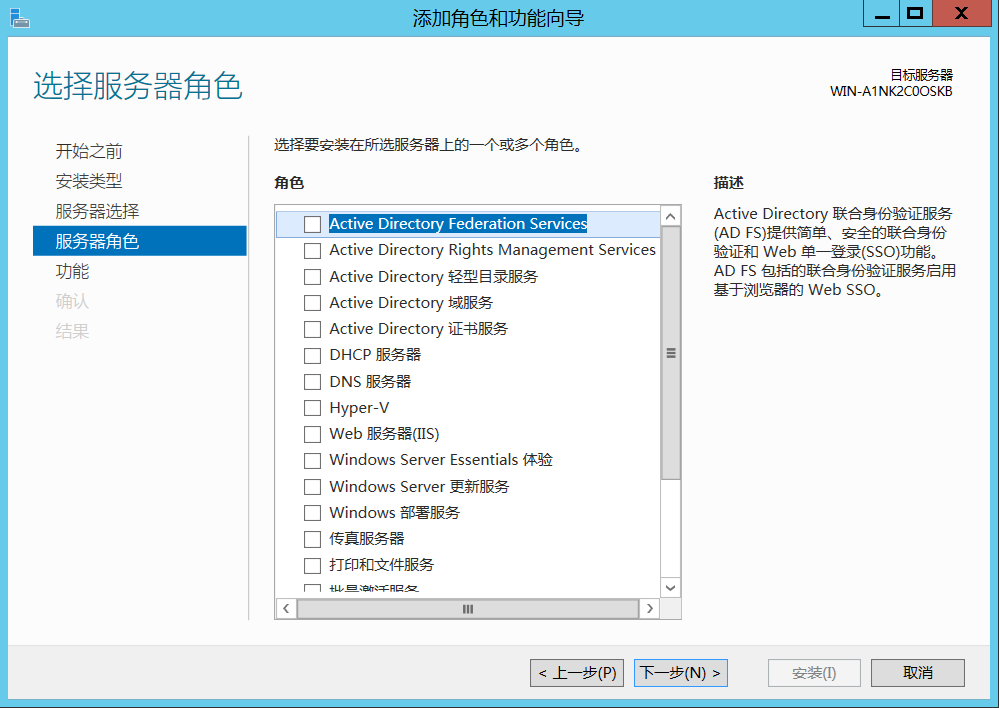The image size is (999, 708).
Task: Click the scroll up arrow of roles list
Action: 670,217
